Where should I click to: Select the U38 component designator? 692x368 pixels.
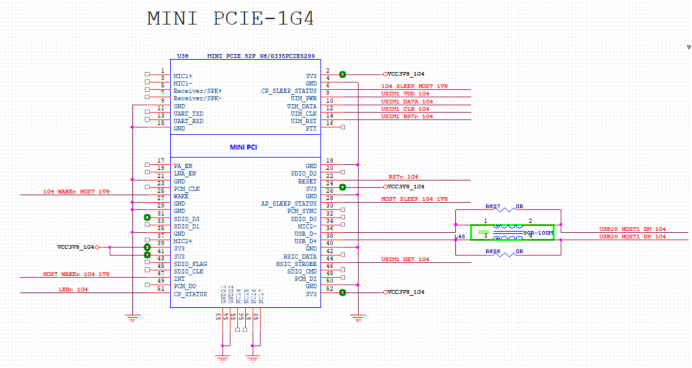click(183, 56)
